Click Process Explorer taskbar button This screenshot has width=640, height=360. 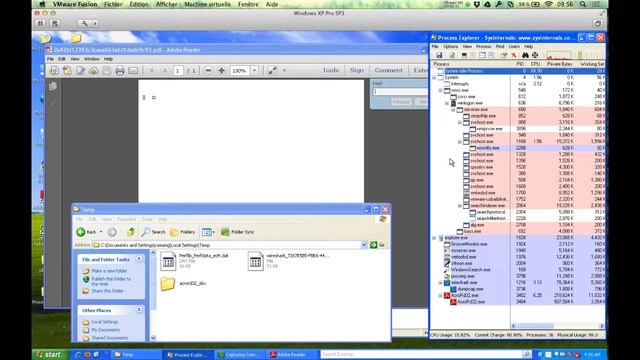click(188, 355)
